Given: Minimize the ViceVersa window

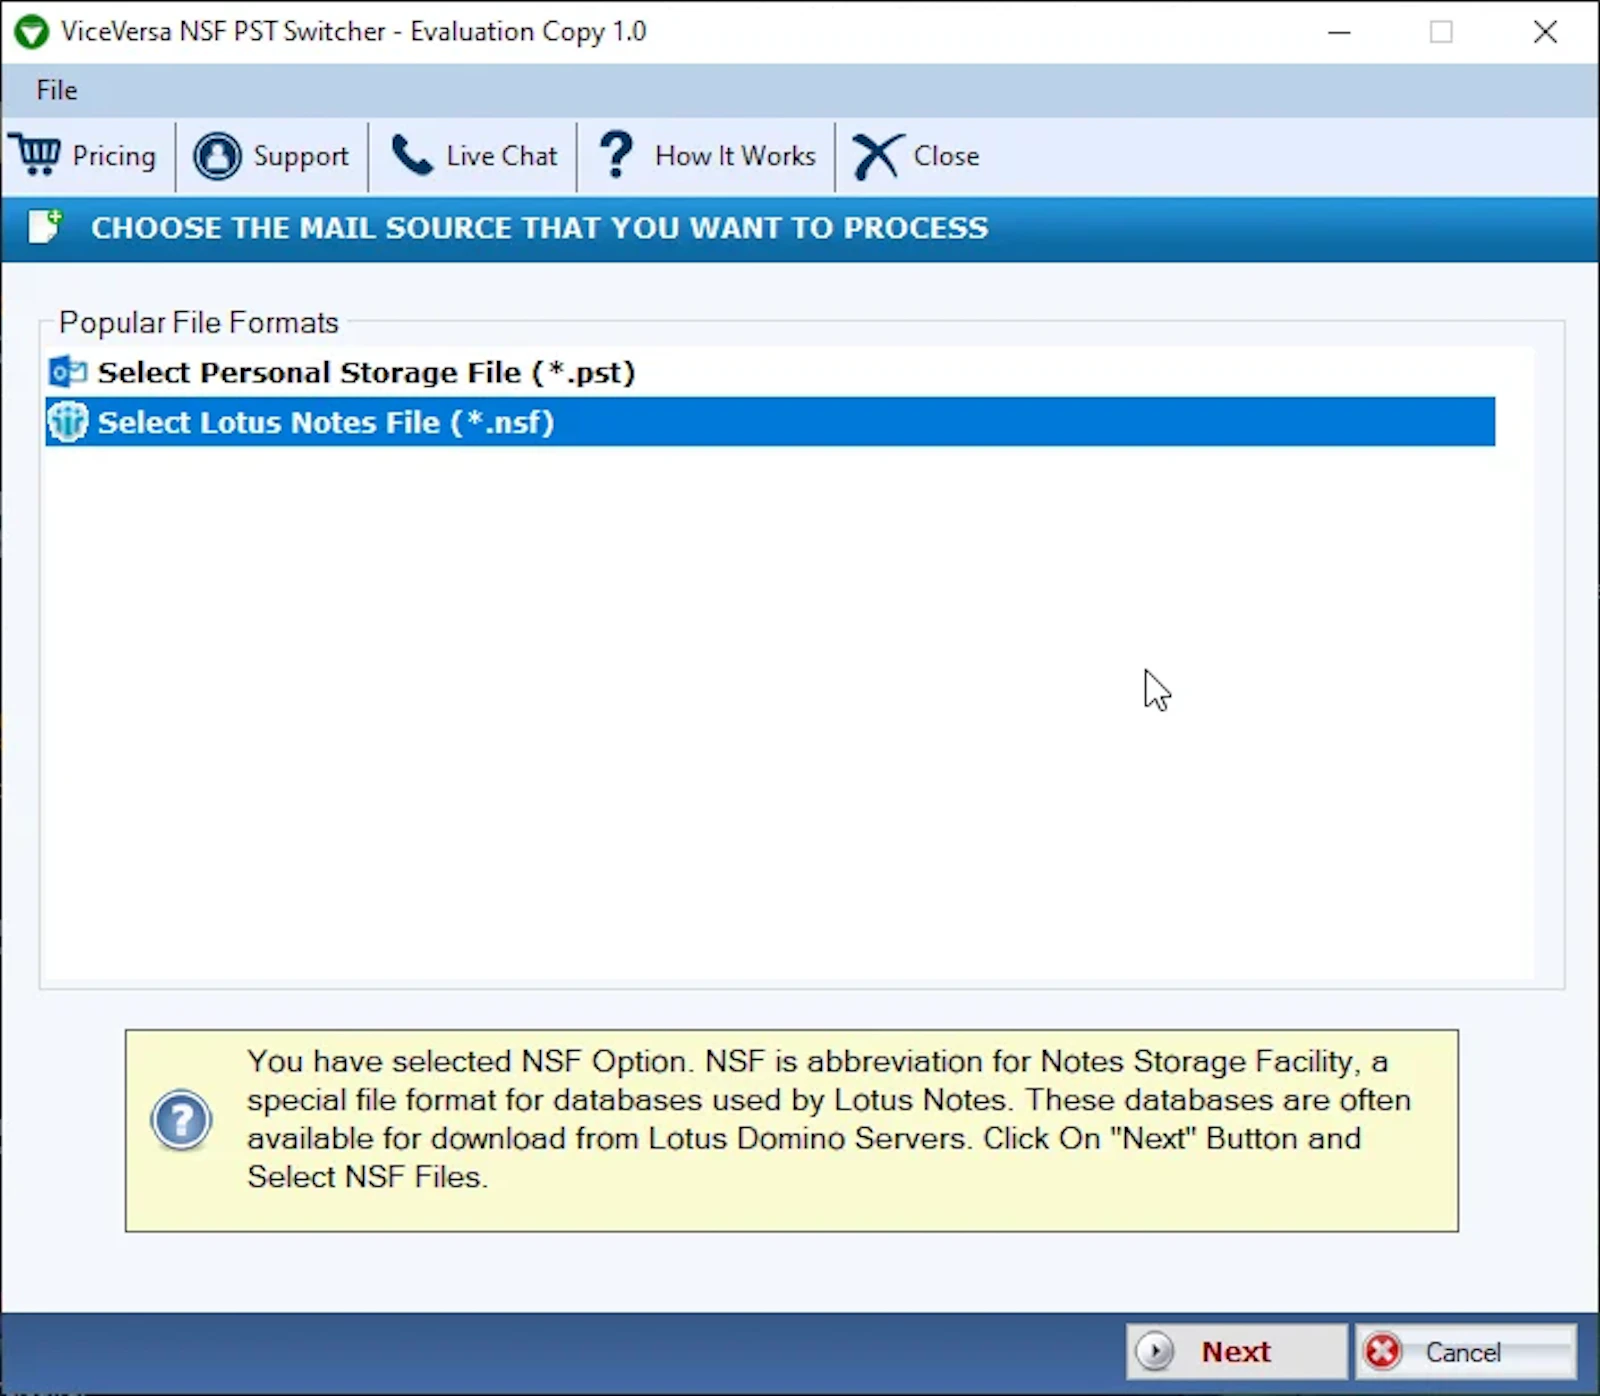Looking at the screenshot, I should coord(1339,32).
